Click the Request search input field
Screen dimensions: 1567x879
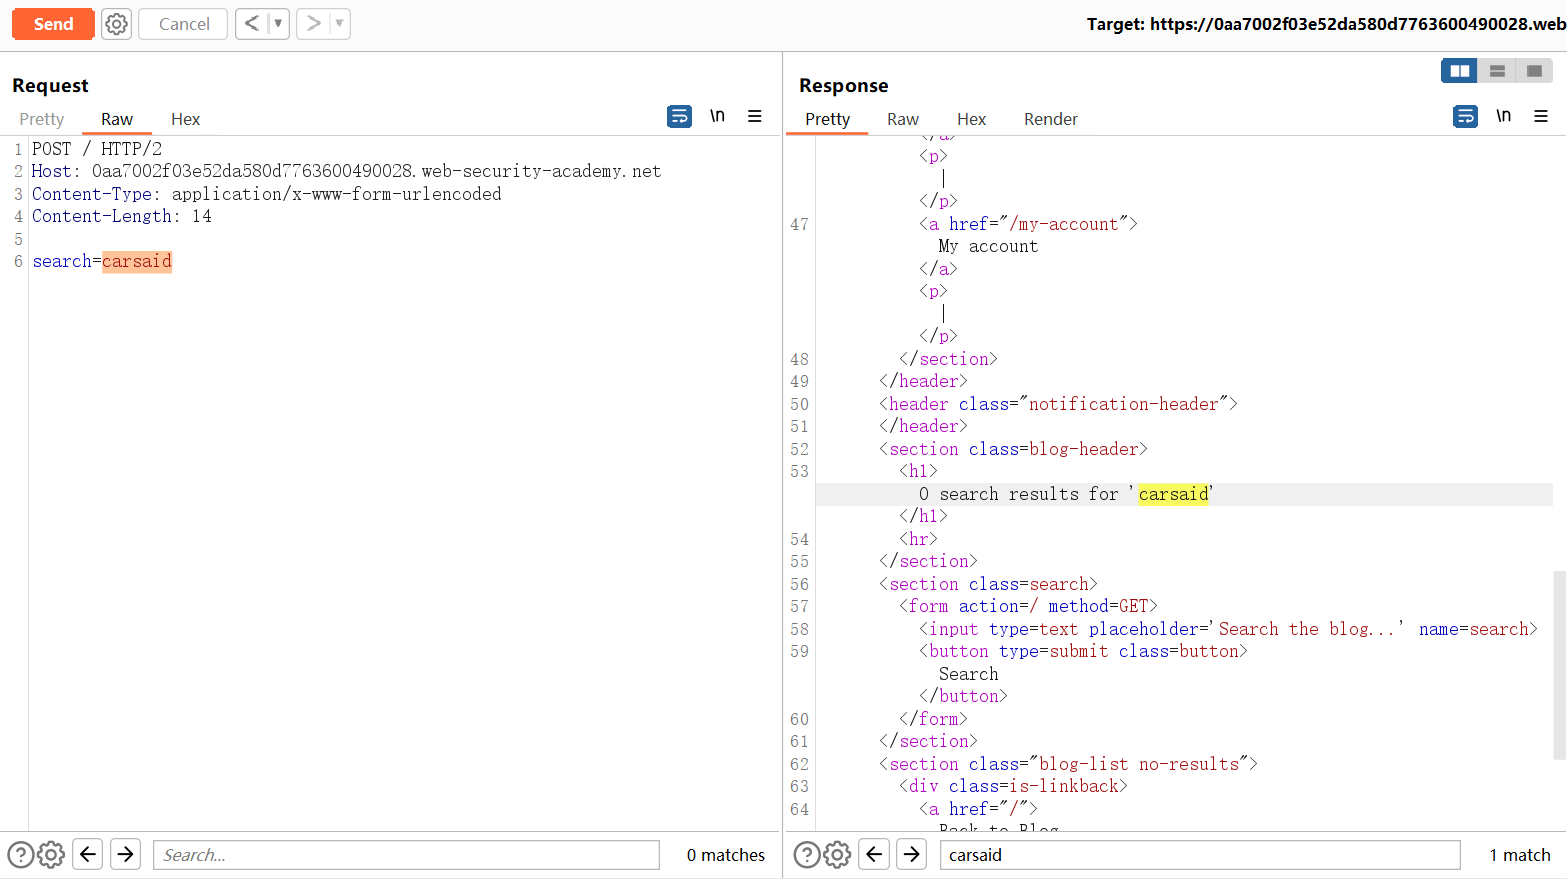click(406, 855)
